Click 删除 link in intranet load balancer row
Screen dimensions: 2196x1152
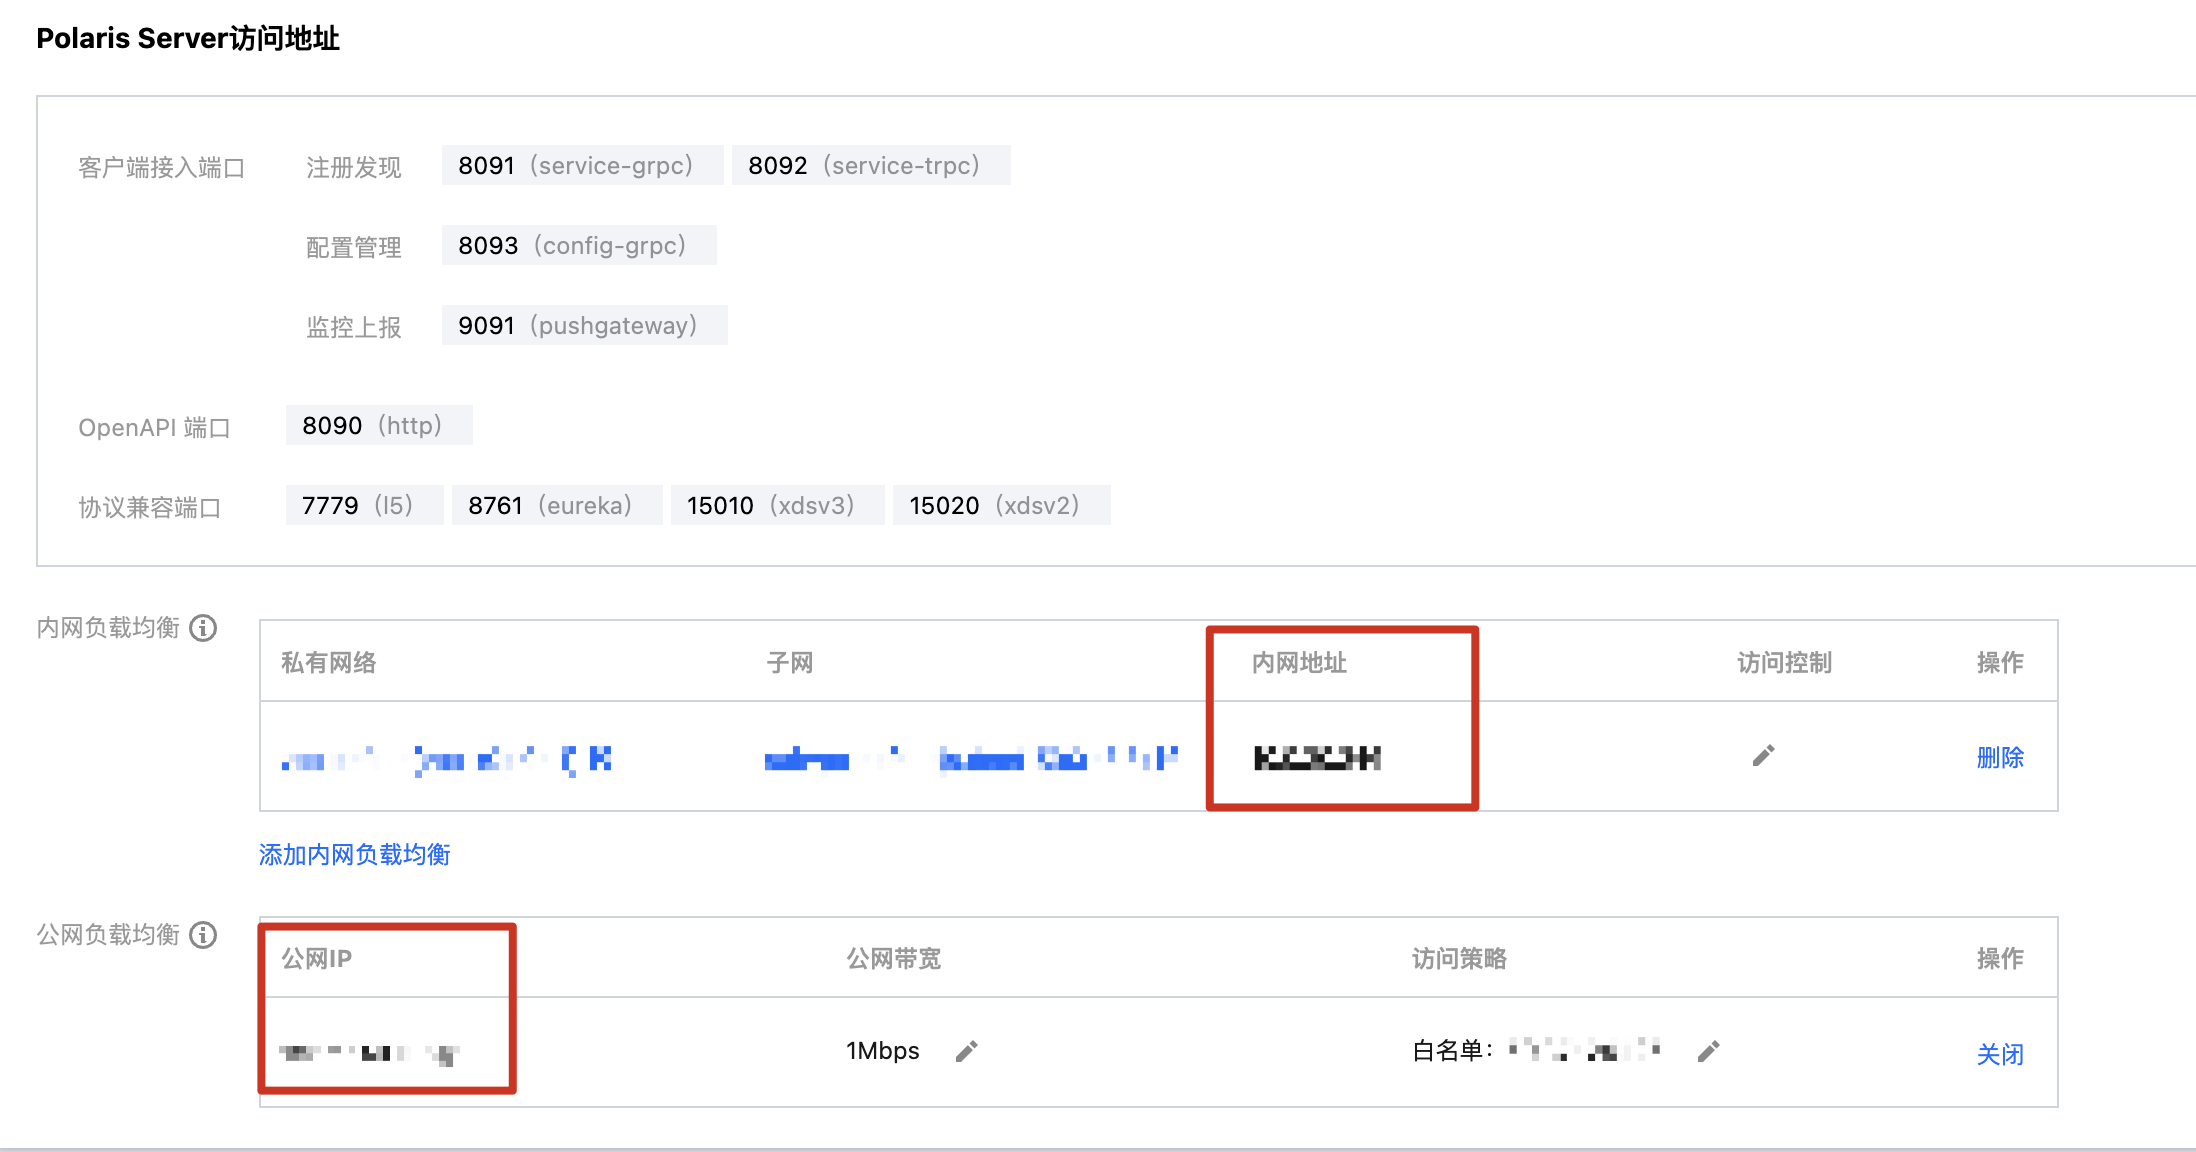tap(2000, 758)
